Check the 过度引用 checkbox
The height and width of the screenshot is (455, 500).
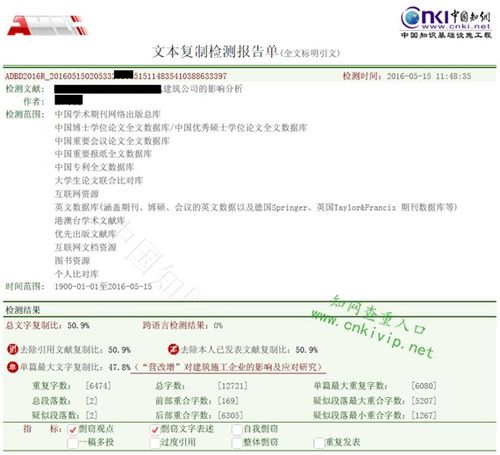[x=155, y=443]
